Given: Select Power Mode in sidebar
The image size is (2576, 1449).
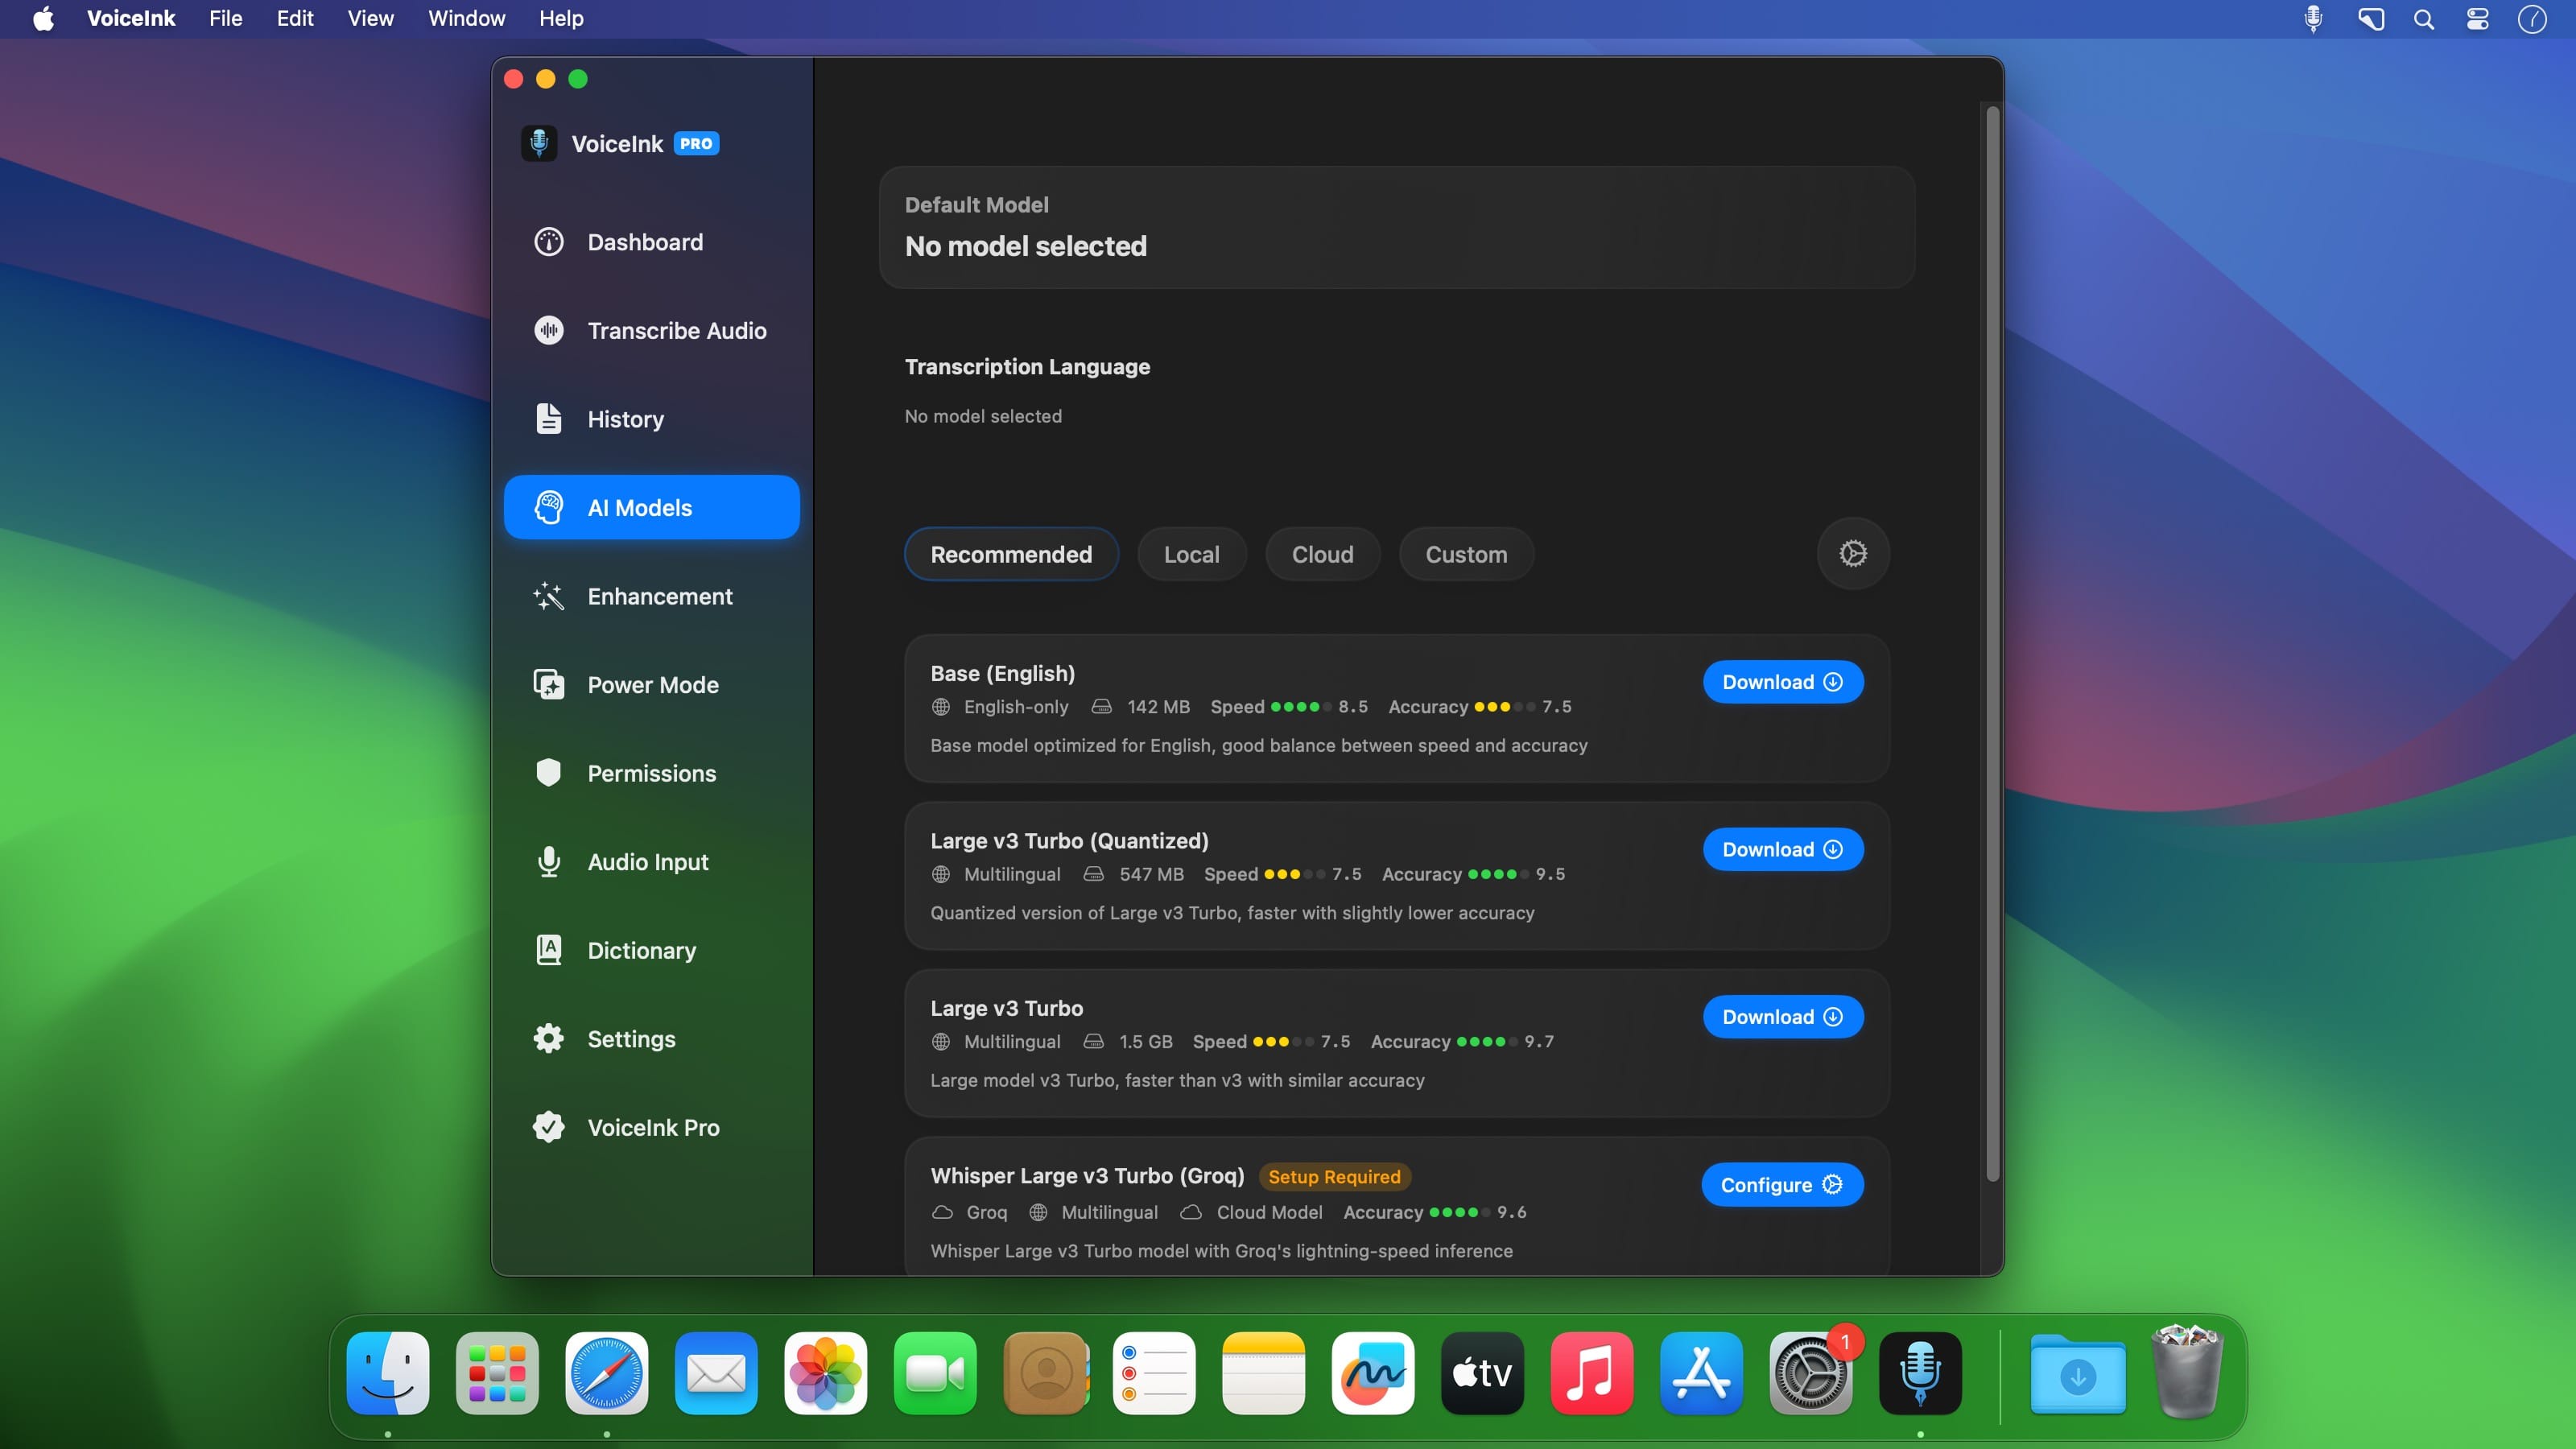Looking at the screenshot, I should [652, 685].
